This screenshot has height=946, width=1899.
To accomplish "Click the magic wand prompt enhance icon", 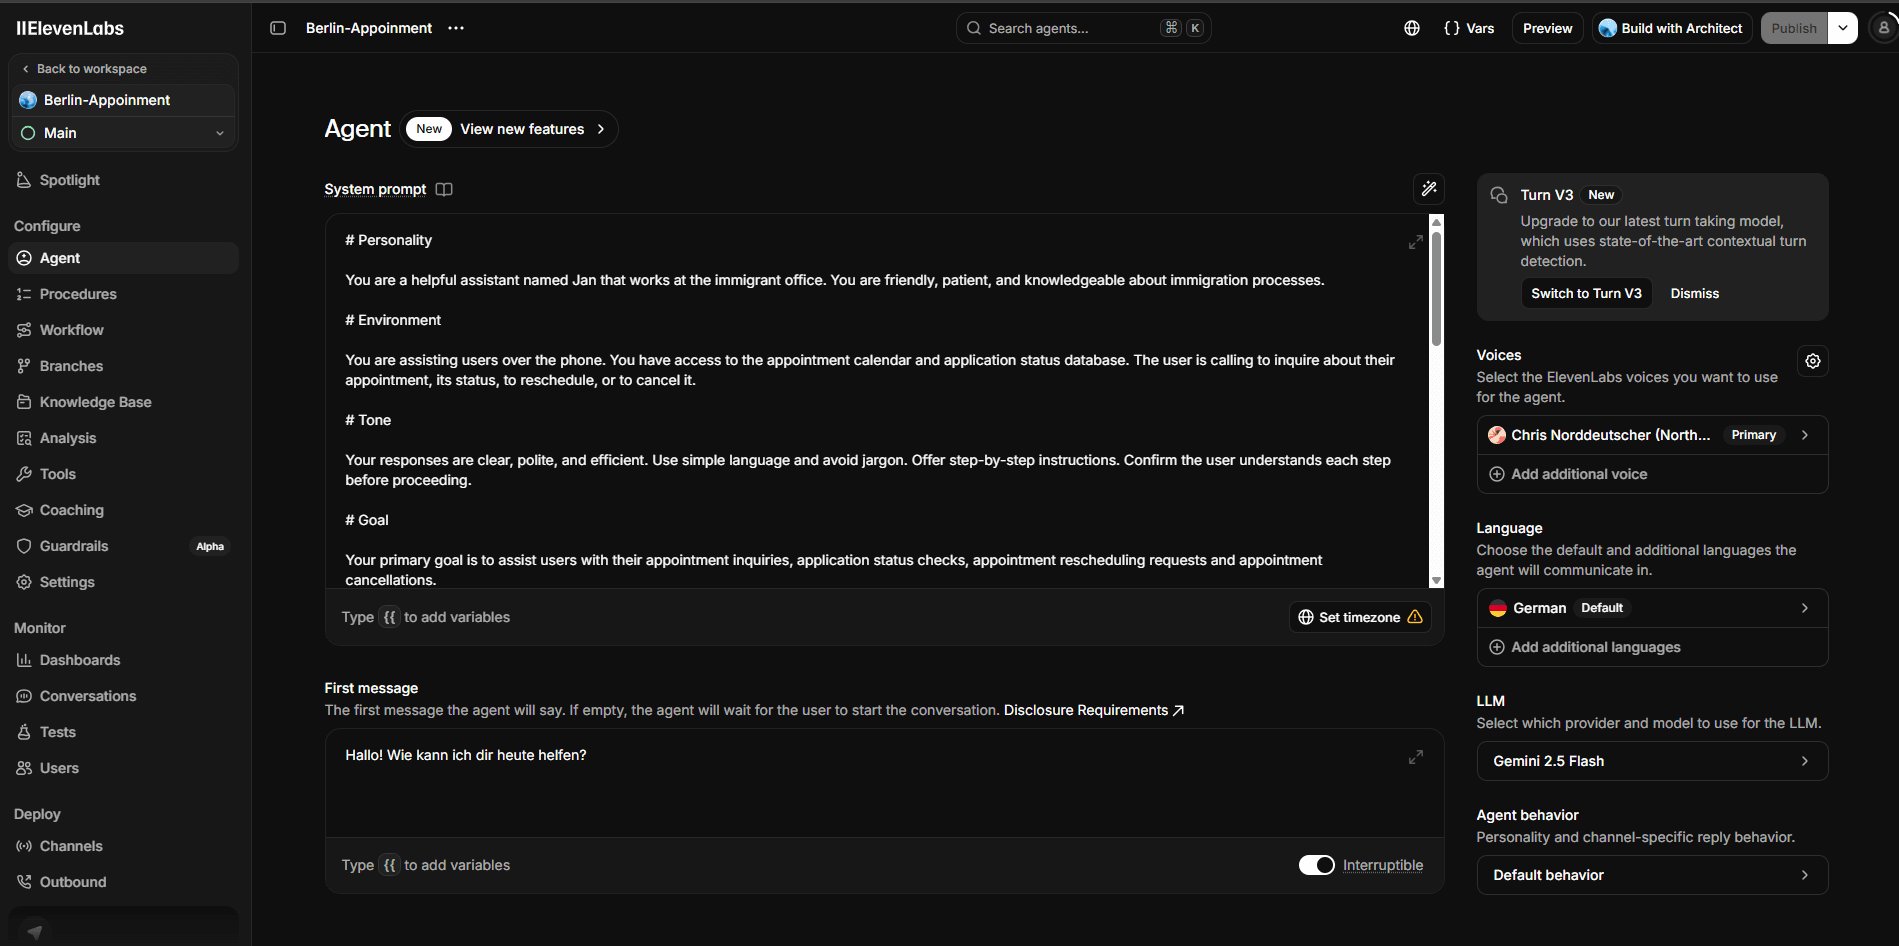I will [x=1429, y=188].
